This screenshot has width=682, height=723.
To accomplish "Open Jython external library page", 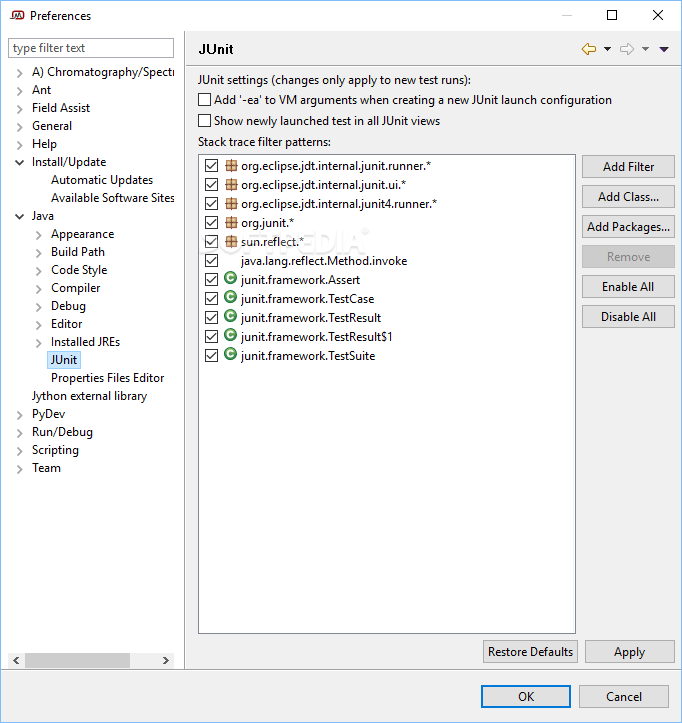I will coord(89,396).
